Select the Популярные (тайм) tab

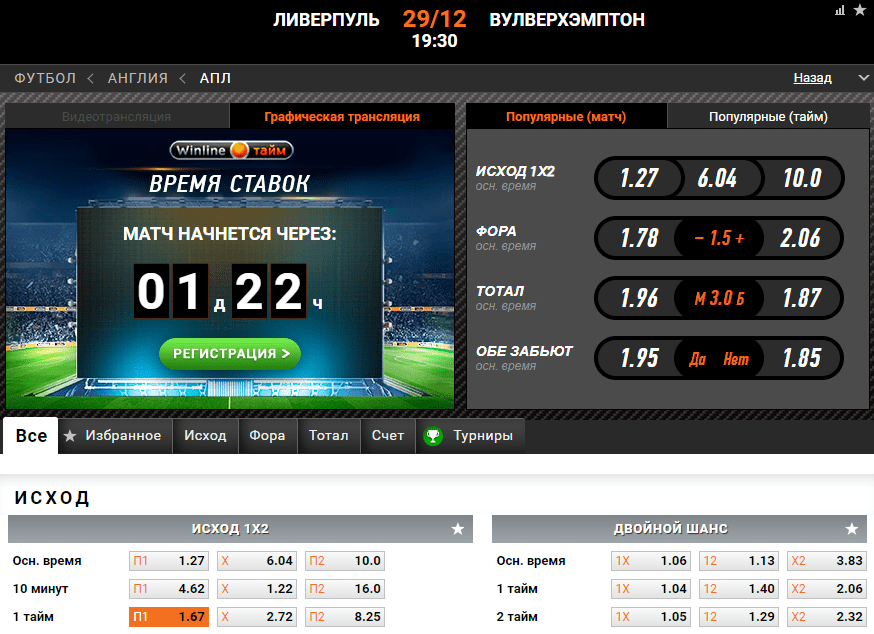click(768, 117)
